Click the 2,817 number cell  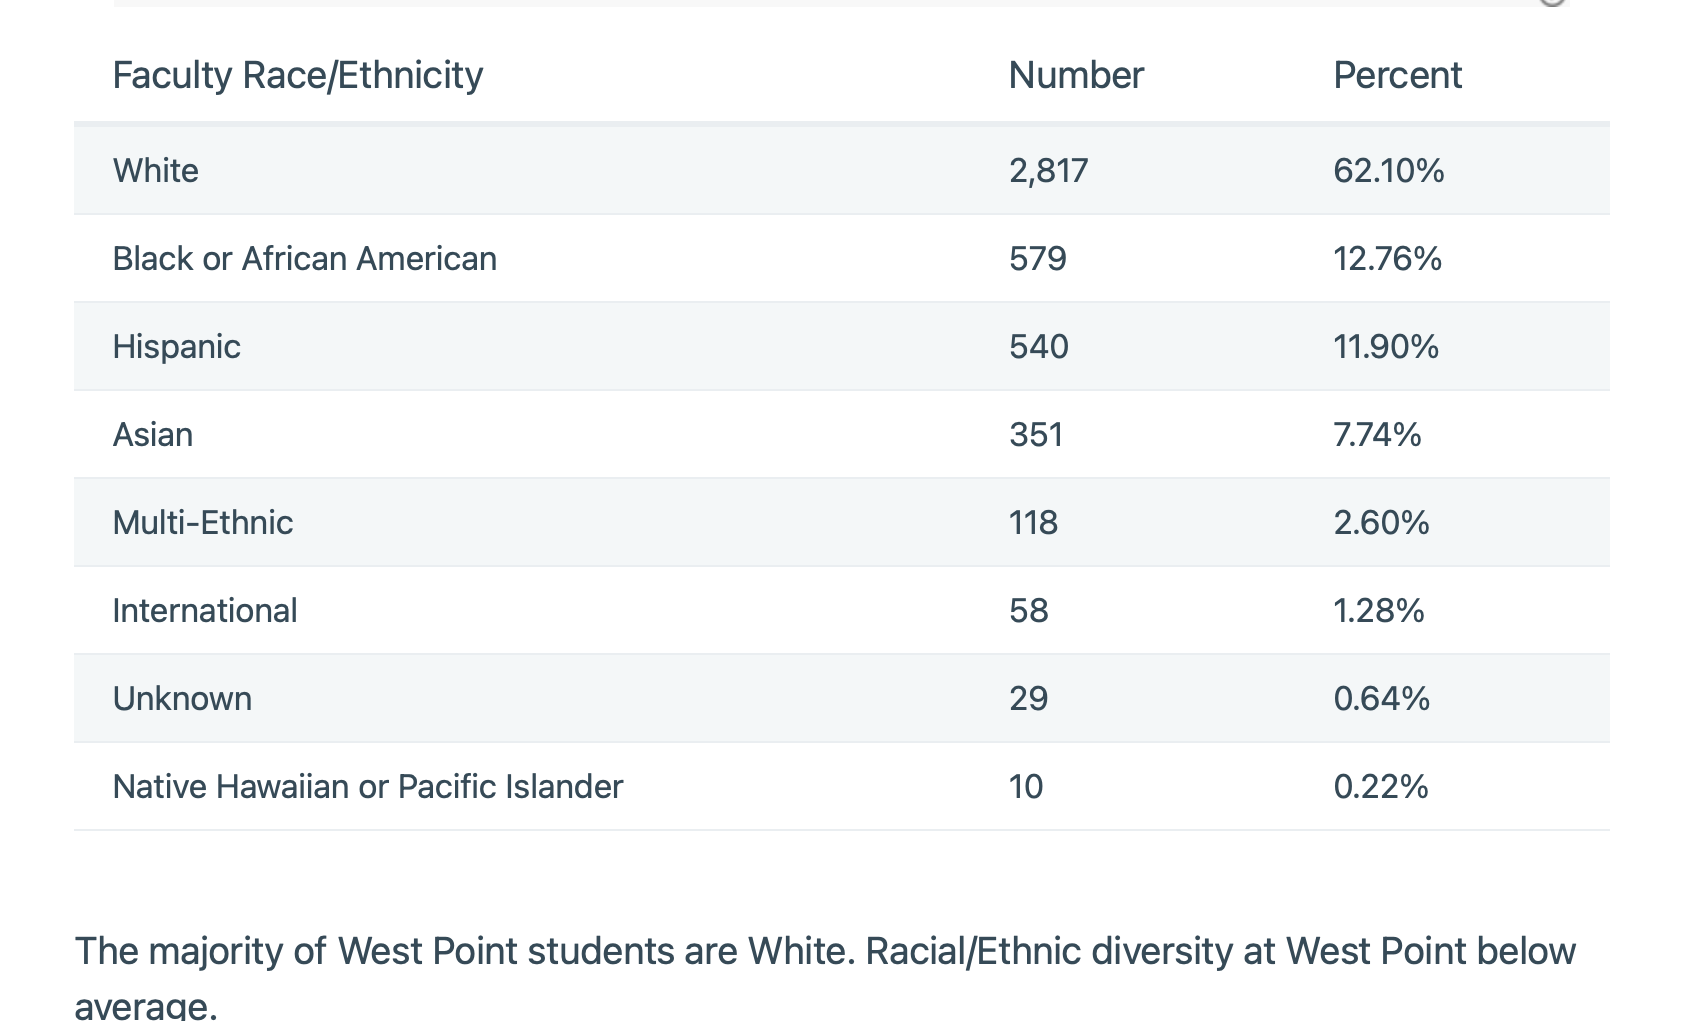(1048, 171)
